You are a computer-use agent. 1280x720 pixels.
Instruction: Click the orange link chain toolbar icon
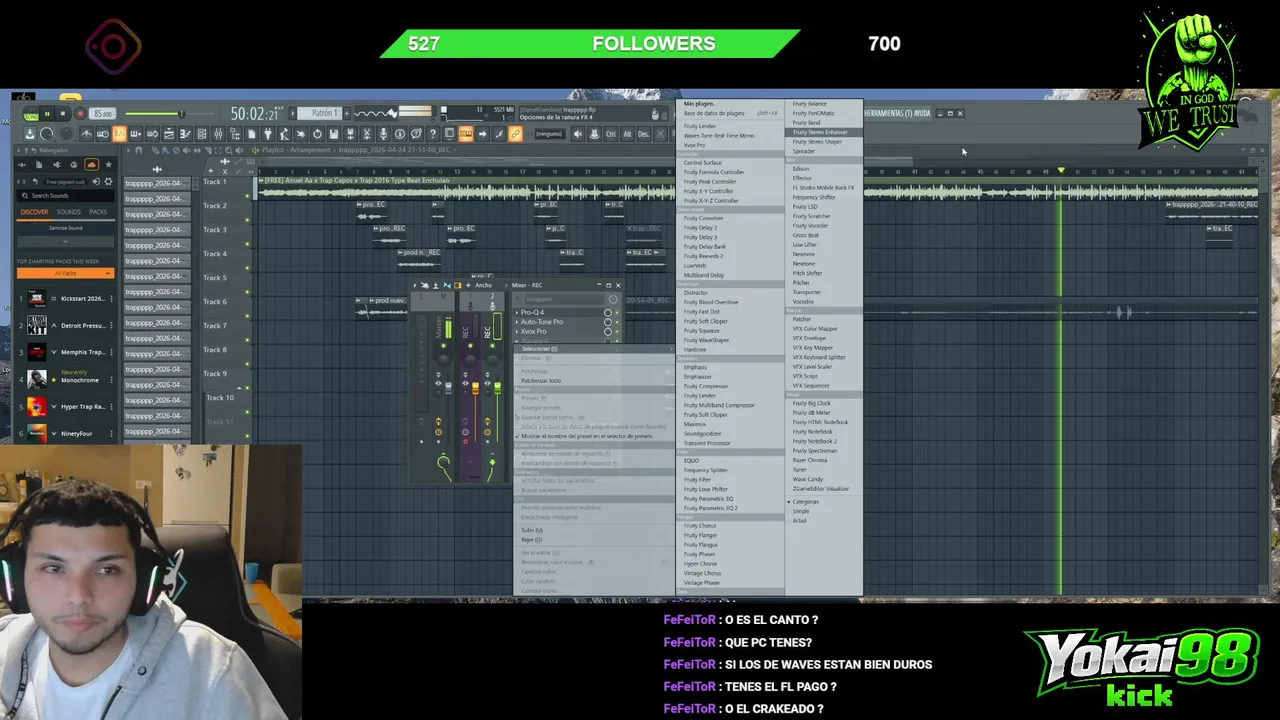tap(515, 134)
